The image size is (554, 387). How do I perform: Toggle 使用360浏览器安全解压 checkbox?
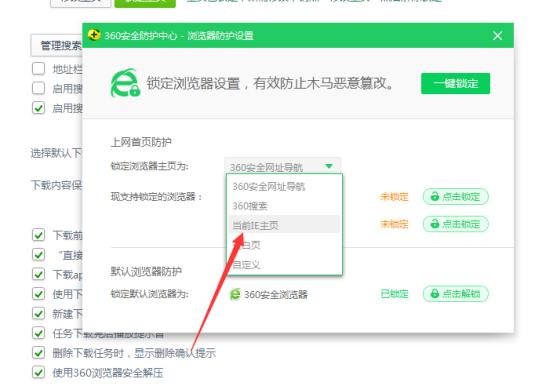tap(38, 372)
